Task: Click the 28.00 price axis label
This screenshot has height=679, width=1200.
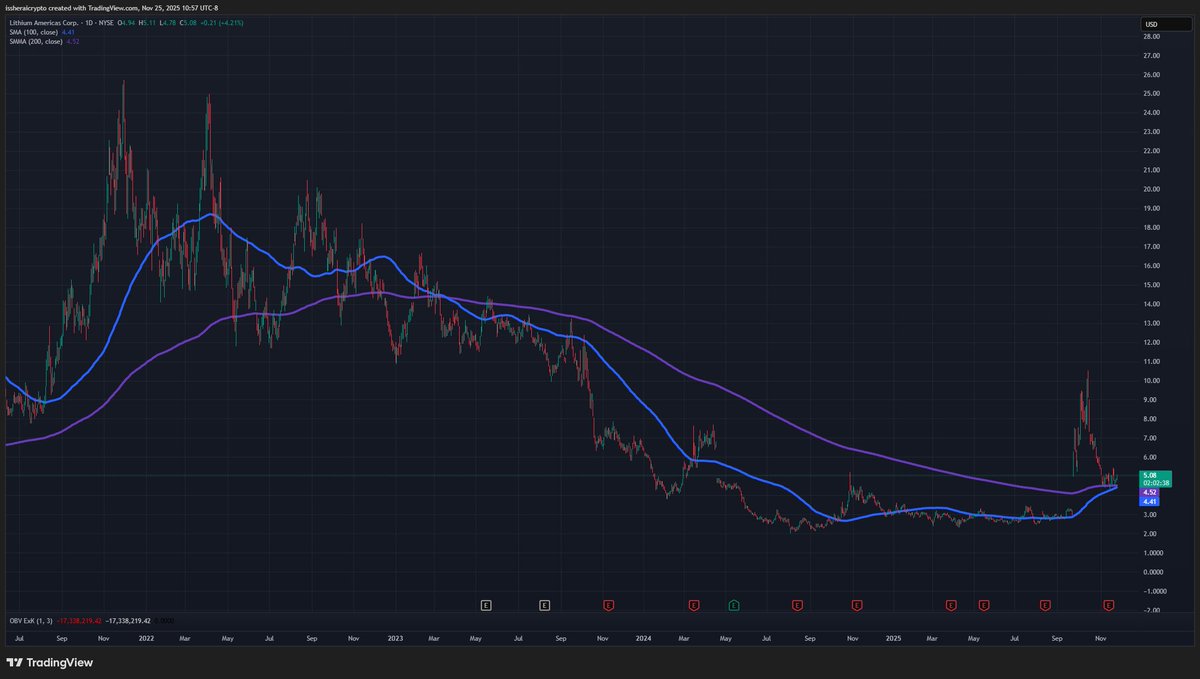Action: point(1152,36)
